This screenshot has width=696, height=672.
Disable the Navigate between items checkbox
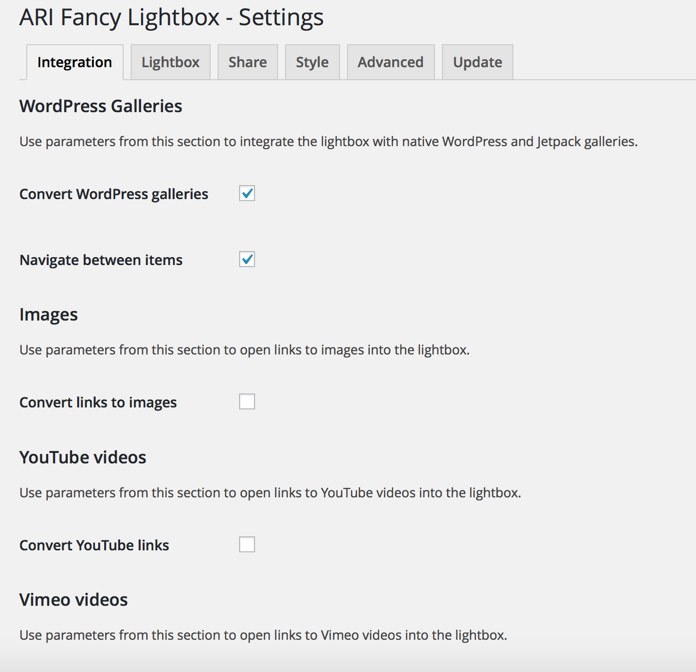[247, 259]
